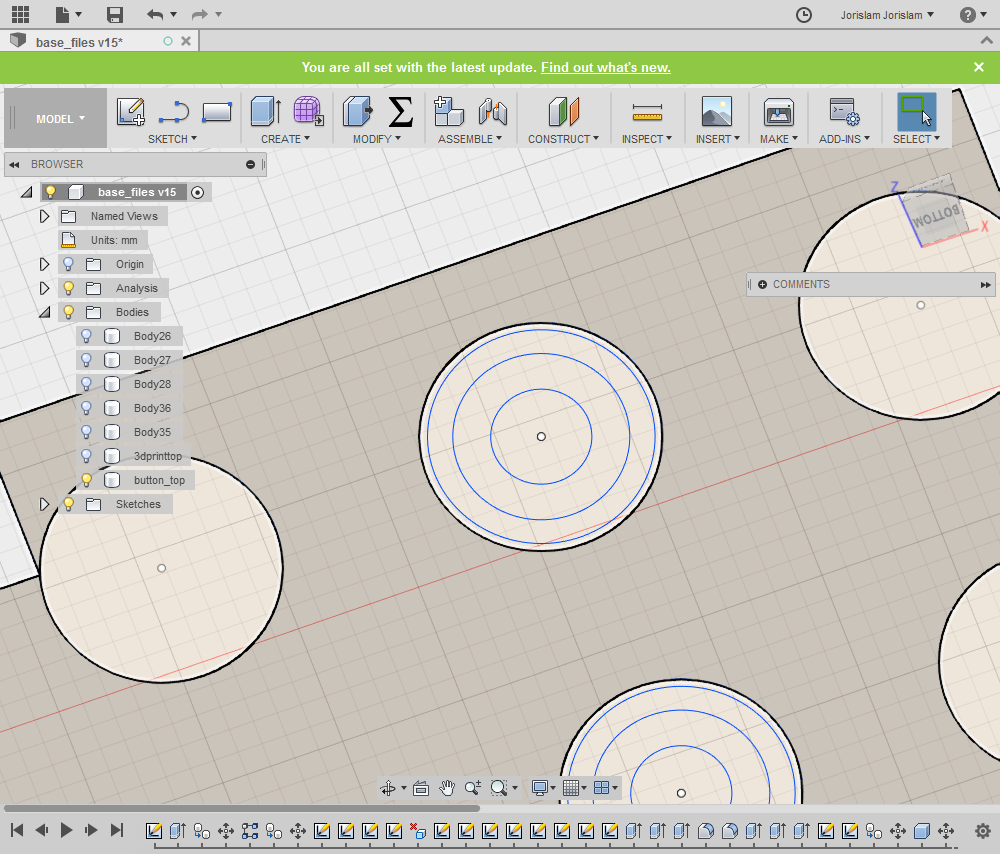Expand the COMMENTS panel
This screenshot has height=854, width=1000.
click(985, 284)
